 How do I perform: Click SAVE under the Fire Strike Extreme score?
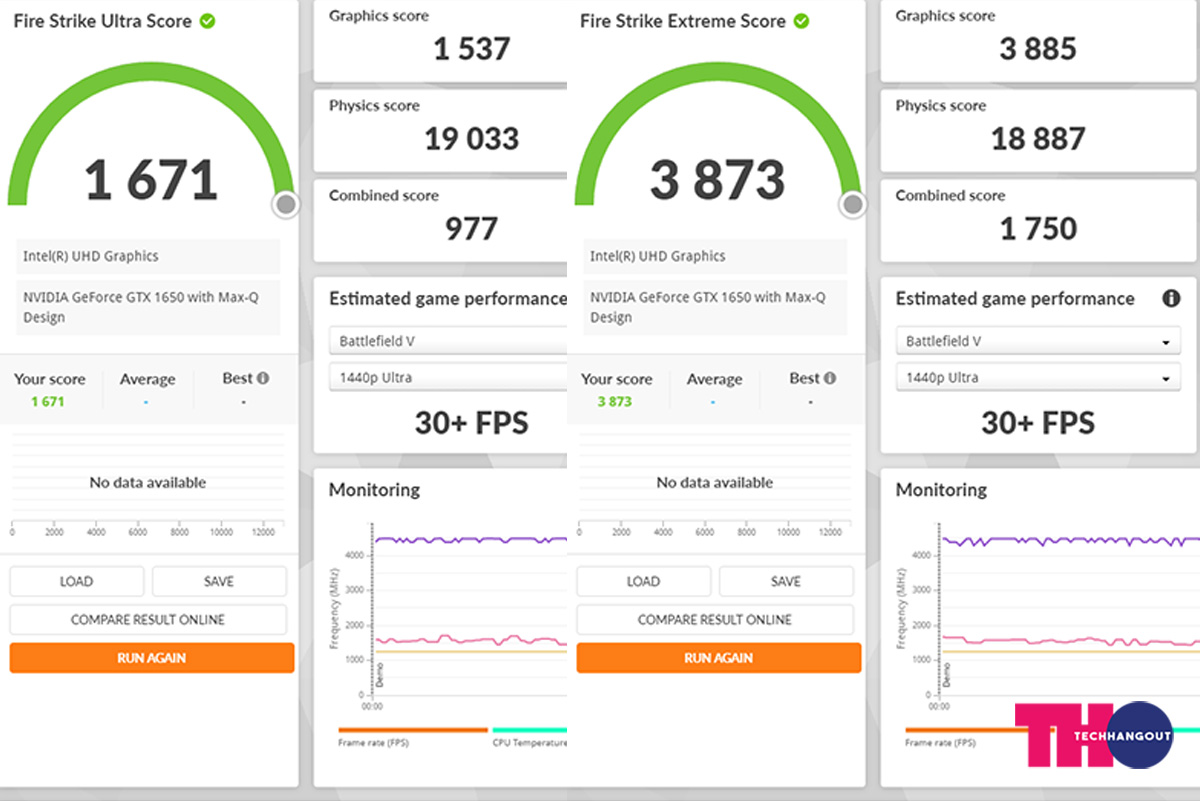point(786,581)
